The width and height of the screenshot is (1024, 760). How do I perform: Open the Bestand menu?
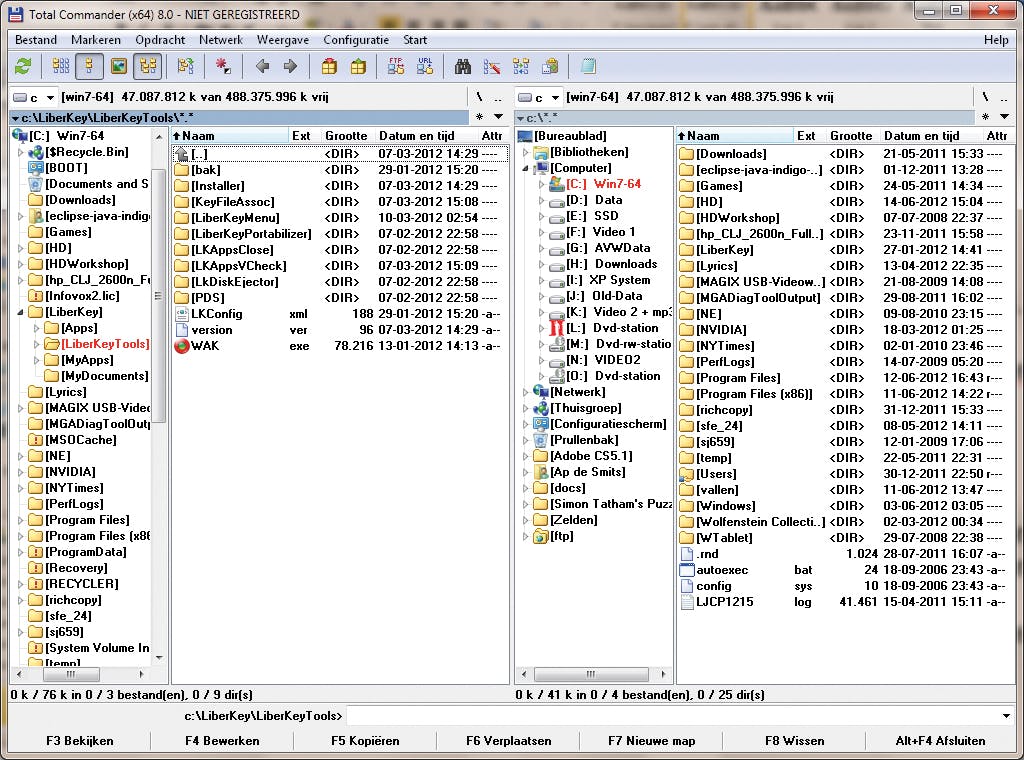pos(36,40)
